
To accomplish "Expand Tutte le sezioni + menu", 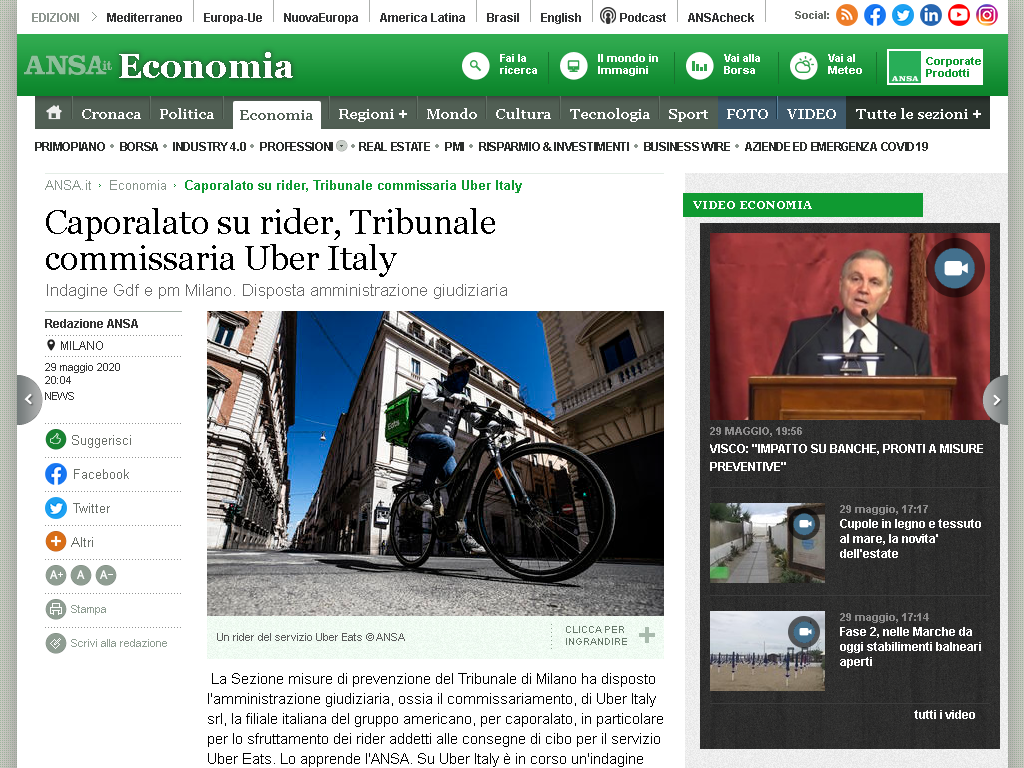I will [x=918, y=114].
